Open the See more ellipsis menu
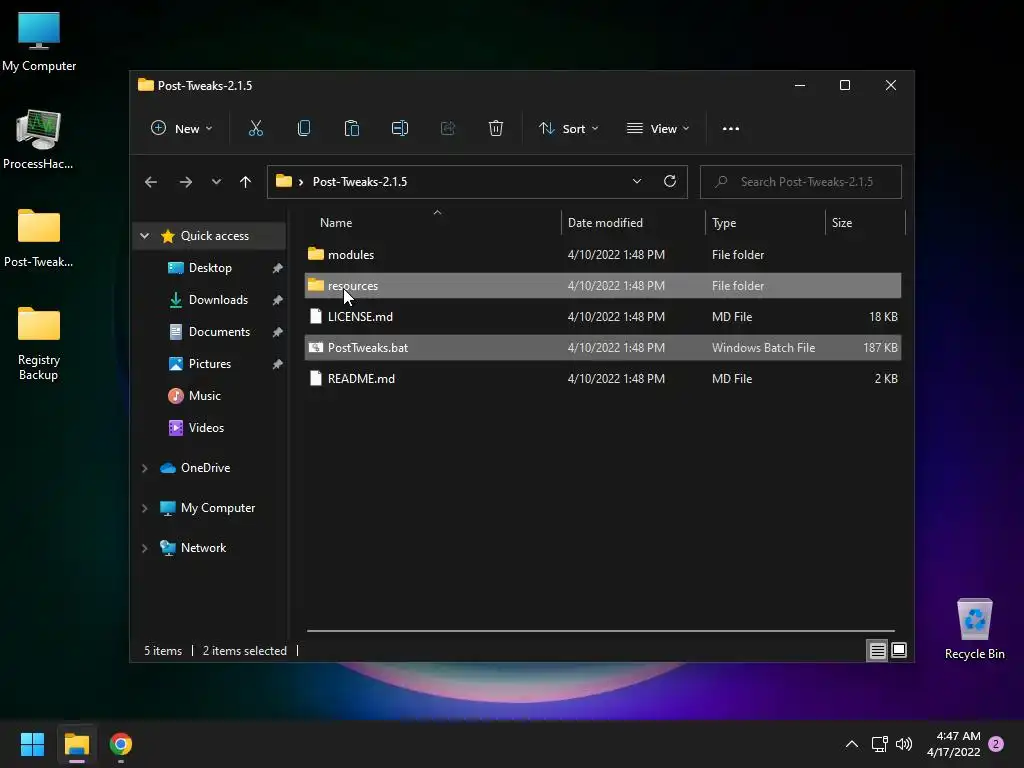 731,129
